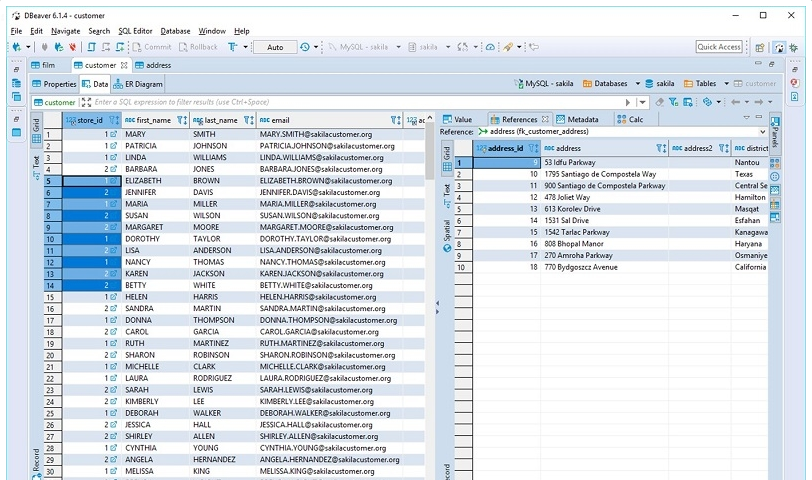This screenshot has width=812, height=480.
Task: Click the Open Perspective icon
Action: coord(760,48)
